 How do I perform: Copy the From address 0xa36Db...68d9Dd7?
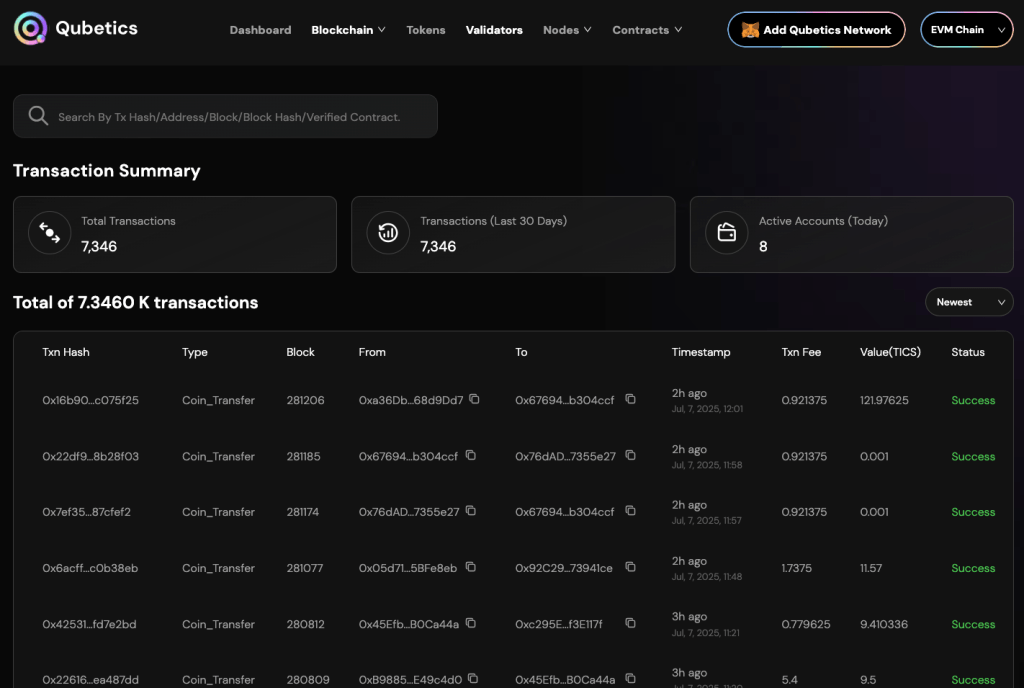(474, 399)
